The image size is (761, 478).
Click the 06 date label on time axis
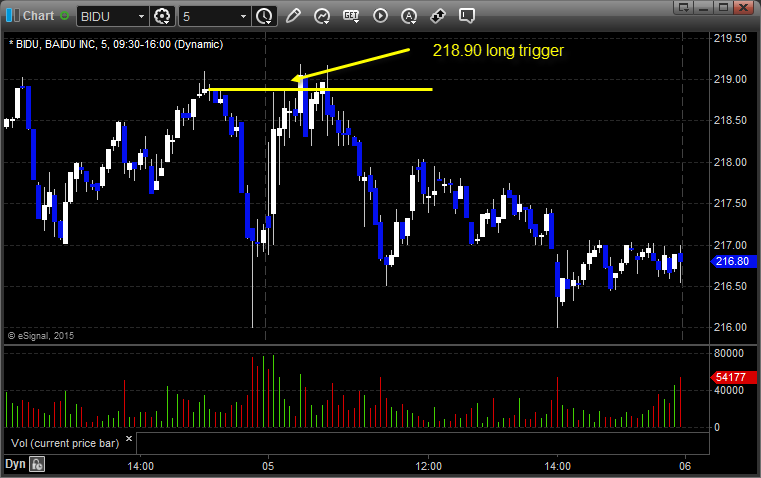pos(685,466)
